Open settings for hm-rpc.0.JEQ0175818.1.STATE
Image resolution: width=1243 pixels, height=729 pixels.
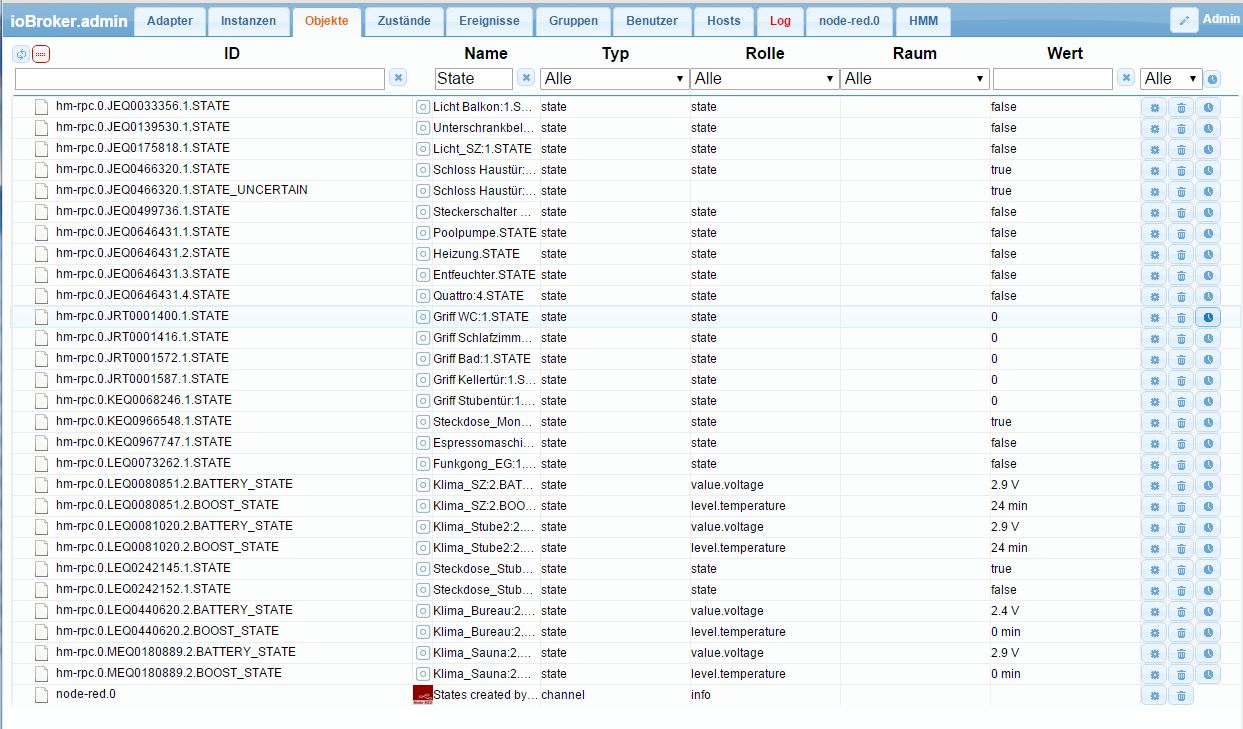(1154, 149)
